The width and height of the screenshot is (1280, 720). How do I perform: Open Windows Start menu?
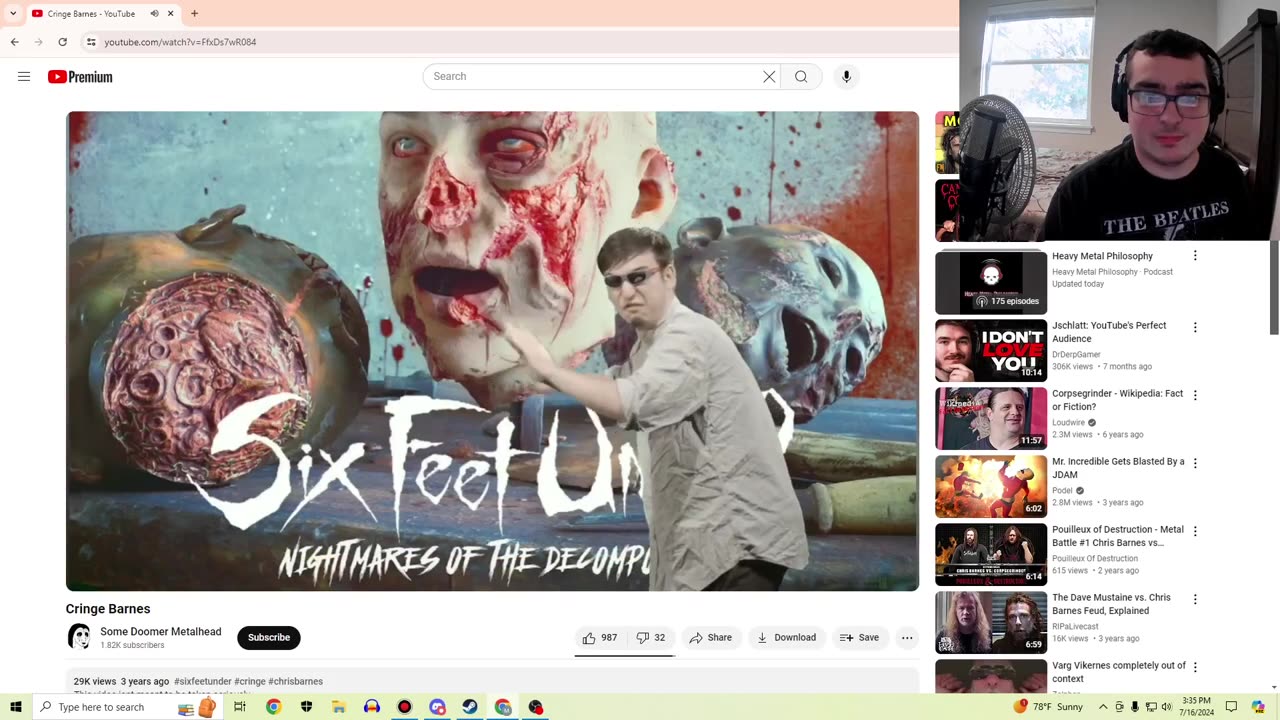[16, 707]
